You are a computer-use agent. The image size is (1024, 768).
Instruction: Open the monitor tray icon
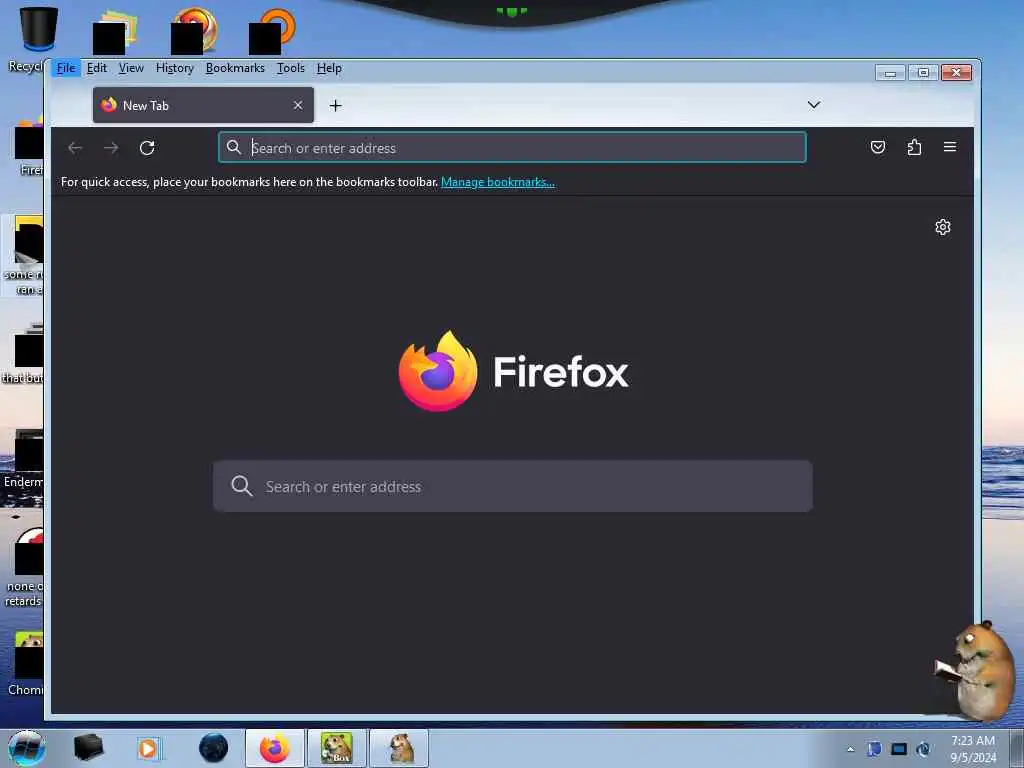click(x=899, y=749)
